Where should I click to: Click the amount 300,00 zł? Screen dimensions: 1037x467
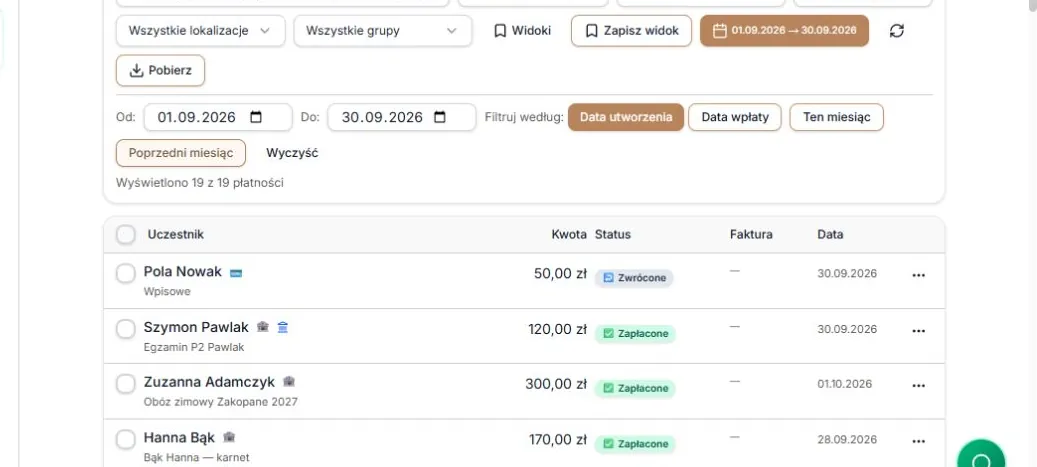coord(556,384)
